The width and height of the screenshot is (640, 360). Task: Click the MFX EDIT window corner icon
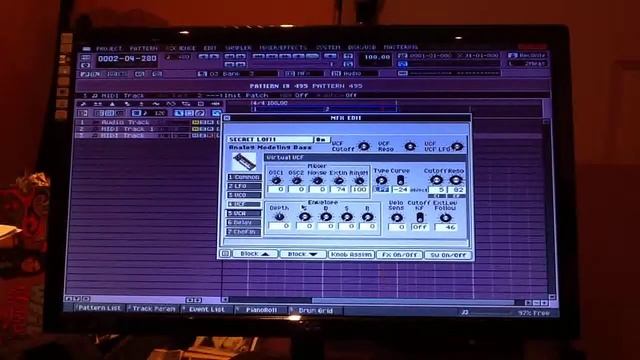tap(227, 118)
